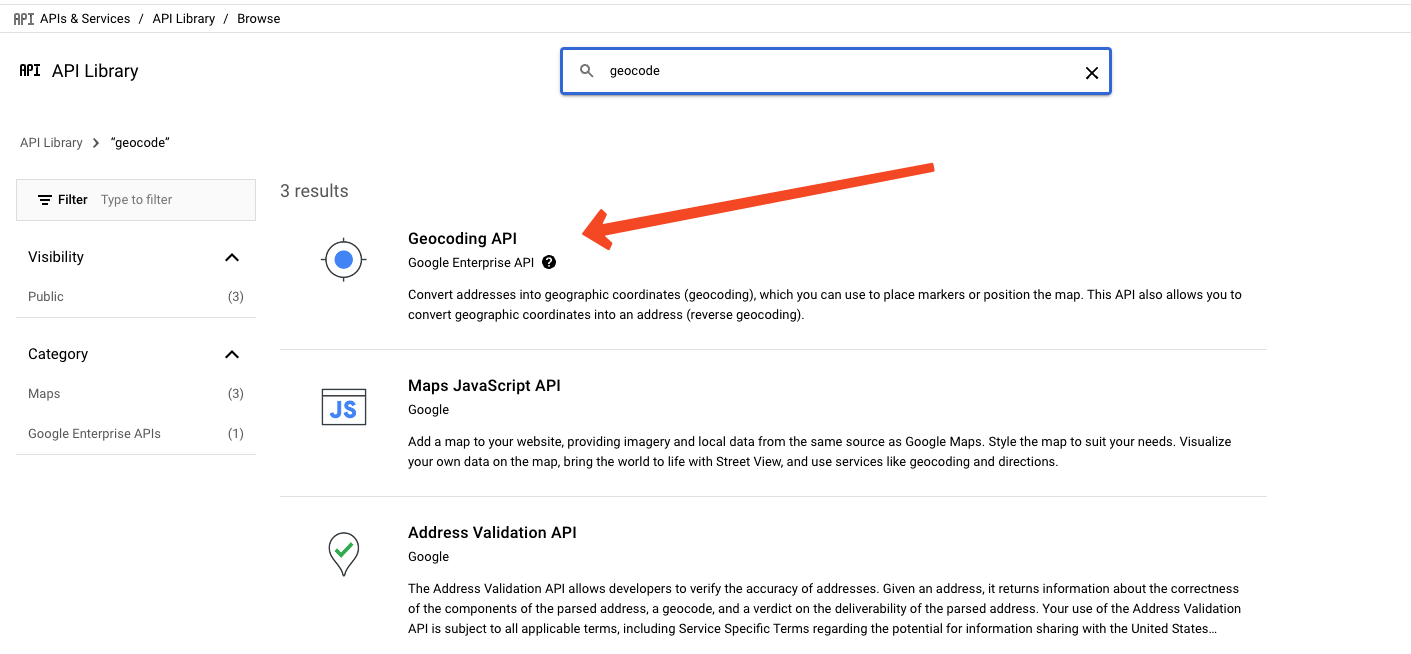Click API Library link above filters
The width and height of the screenshot is (1411, 654).
pyautogui.click(x=51, y=143)
